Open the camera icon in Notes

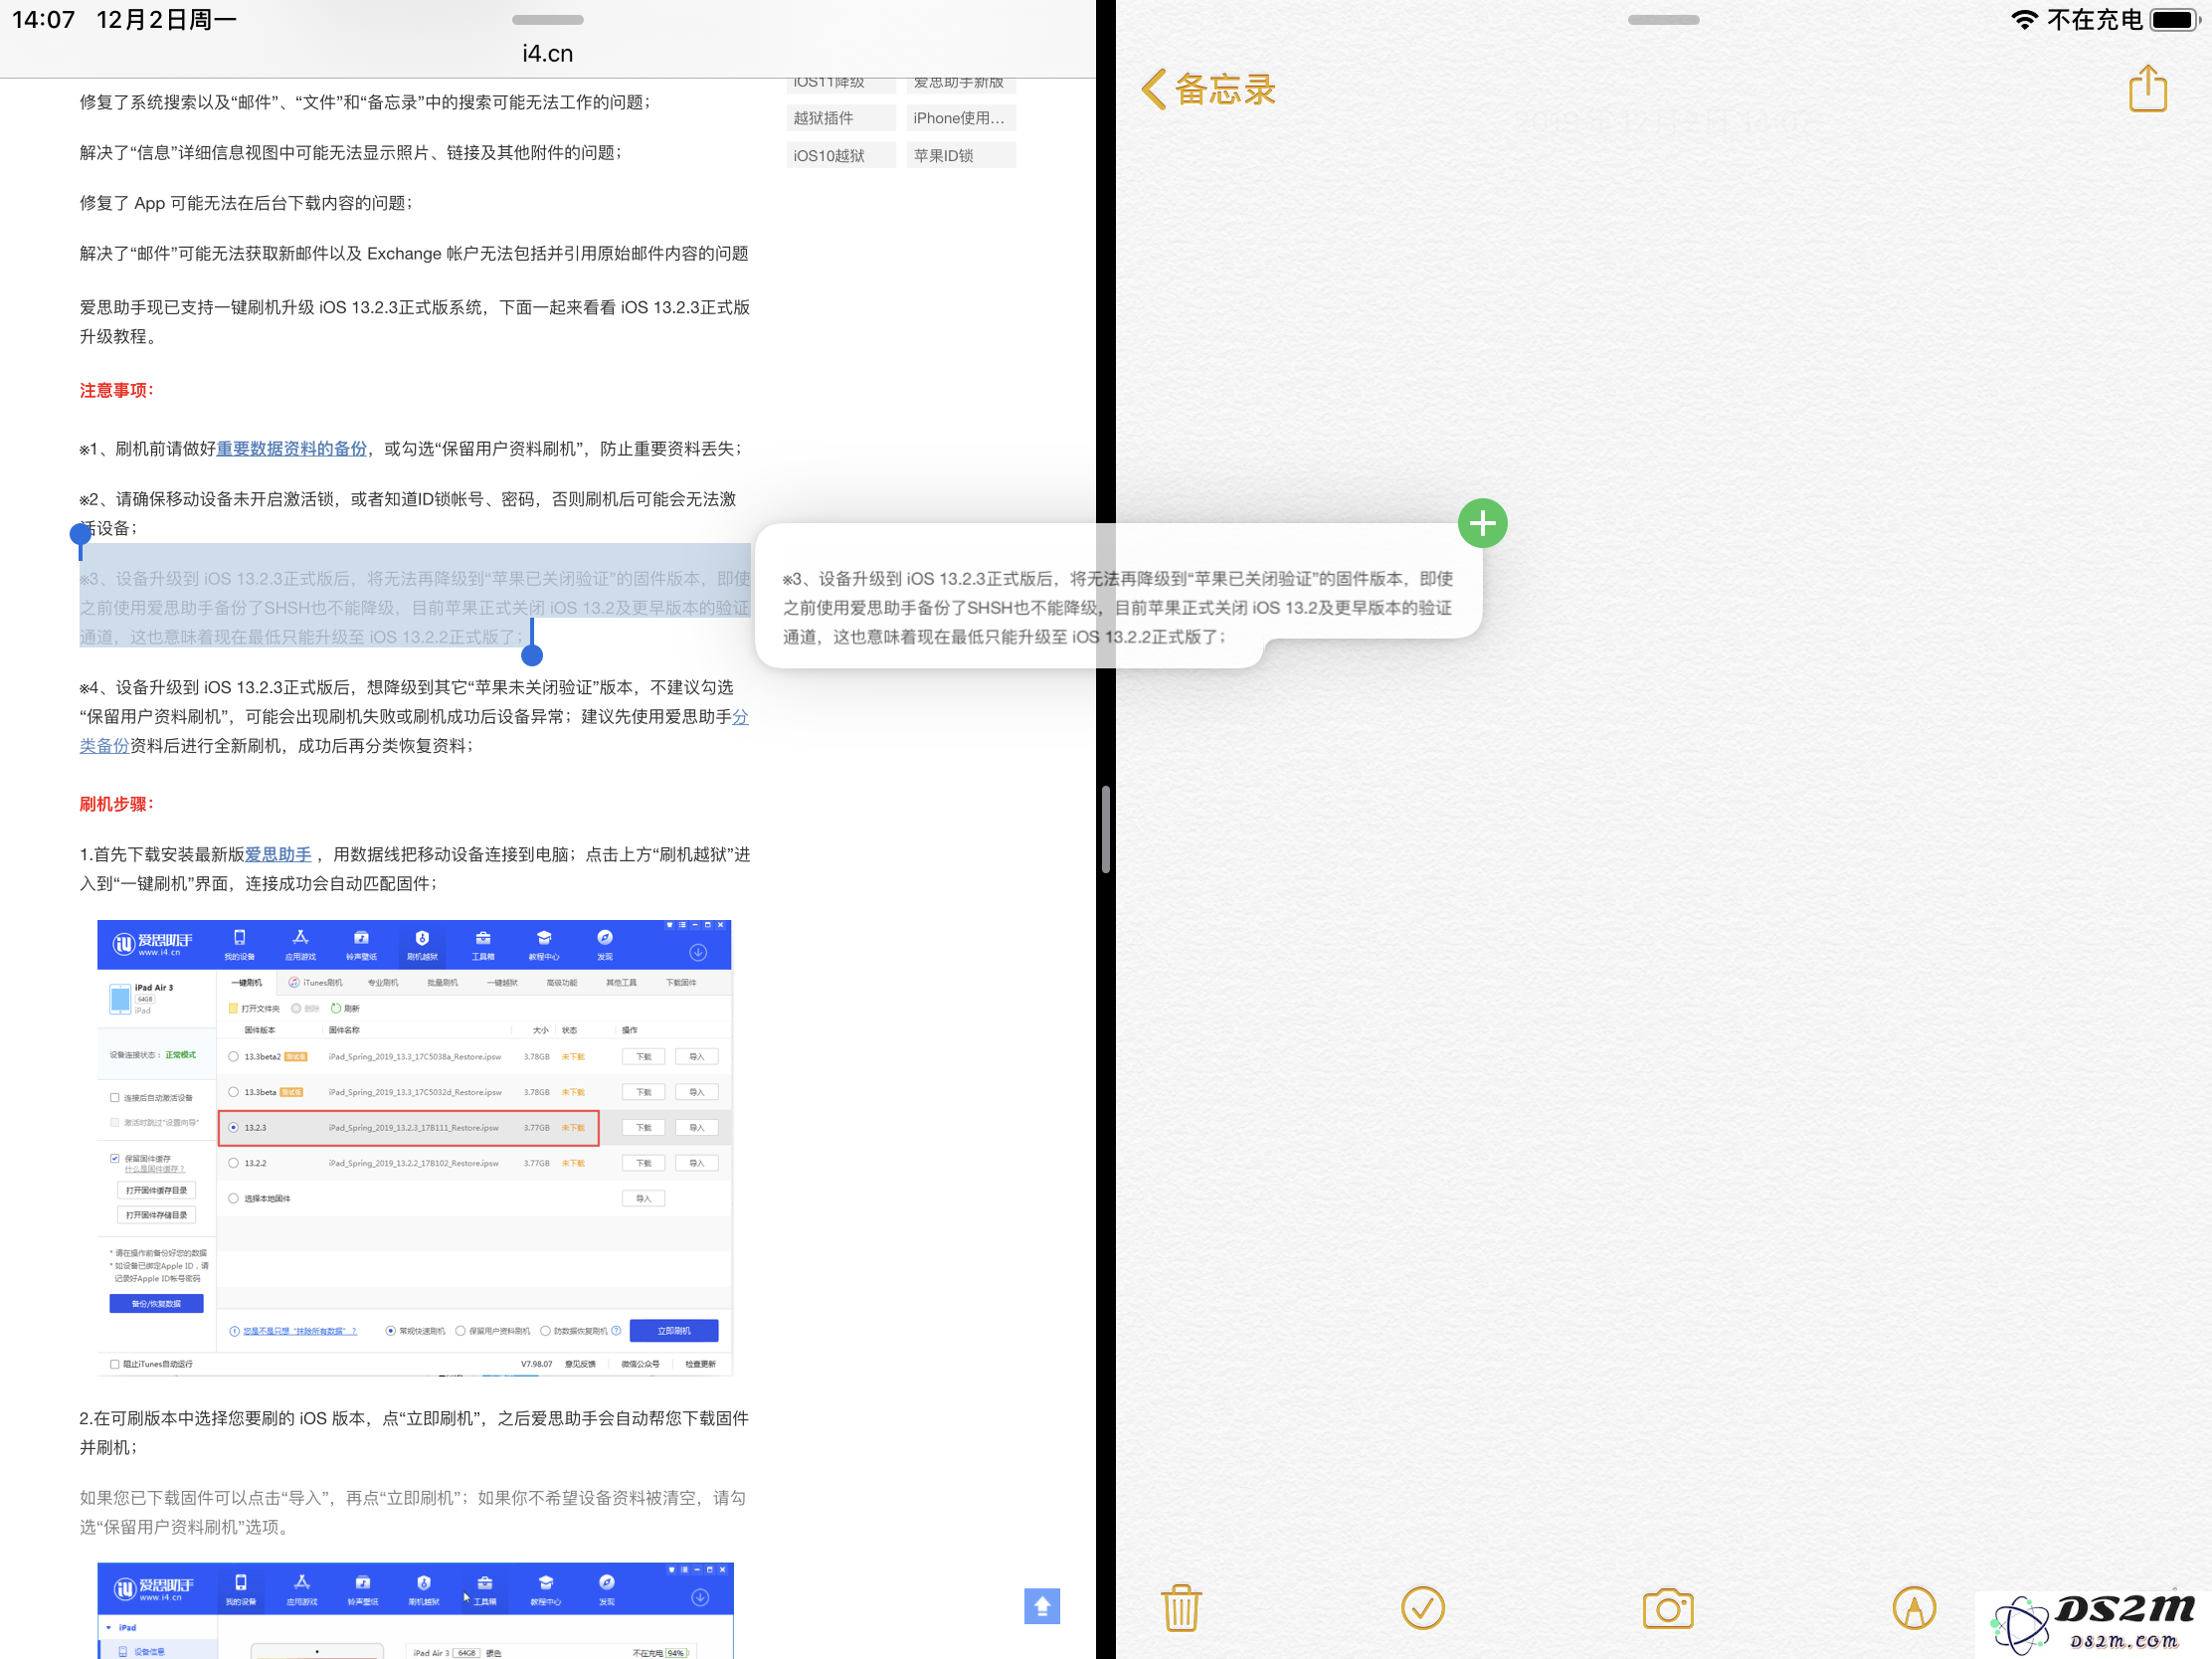(1668, 1608)
